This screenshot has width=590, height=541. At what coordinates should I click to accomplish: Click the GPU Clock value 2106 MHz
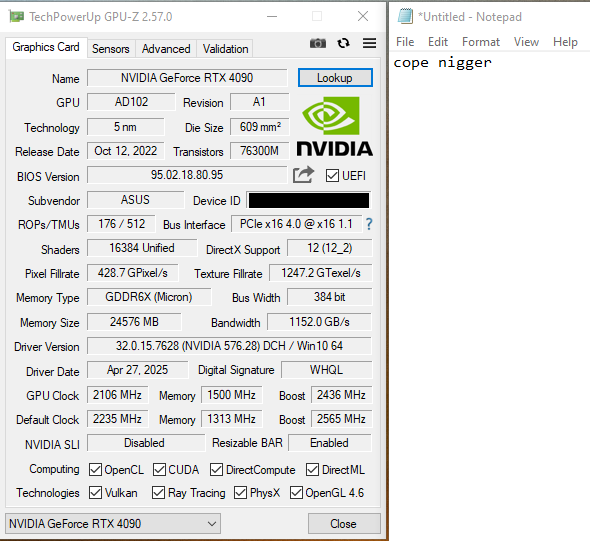click(x=117, y=395)
